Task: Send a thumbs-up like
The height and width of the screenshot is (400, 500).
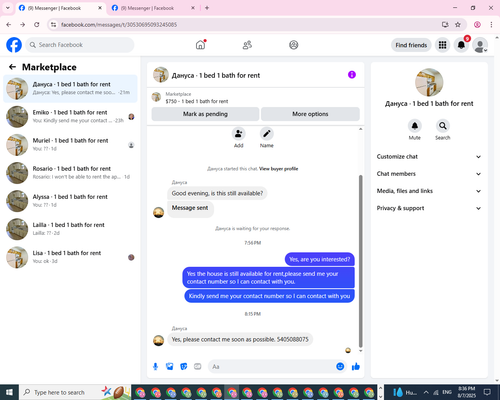Action: tap(356, 367)
